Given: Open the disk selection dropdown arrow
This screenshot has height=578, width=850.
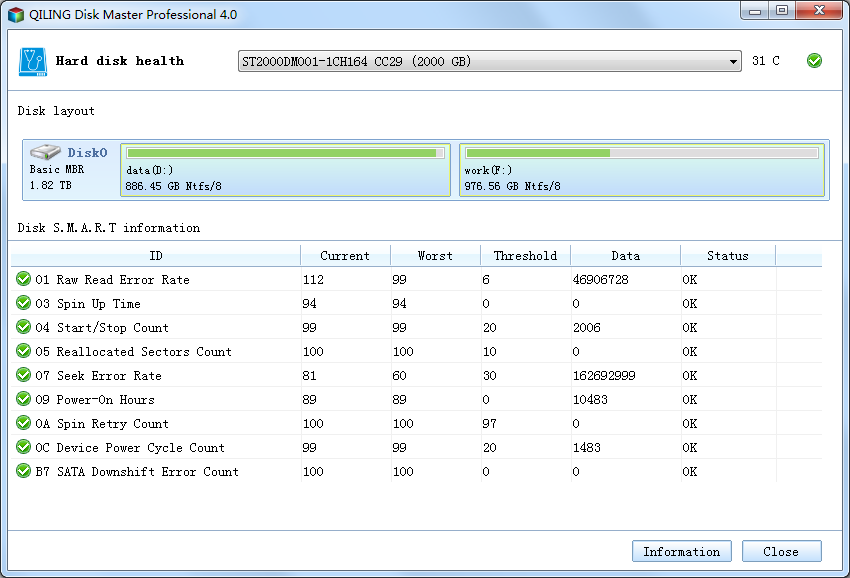Looking at the screenshot, I should click(x=733, y=62).
